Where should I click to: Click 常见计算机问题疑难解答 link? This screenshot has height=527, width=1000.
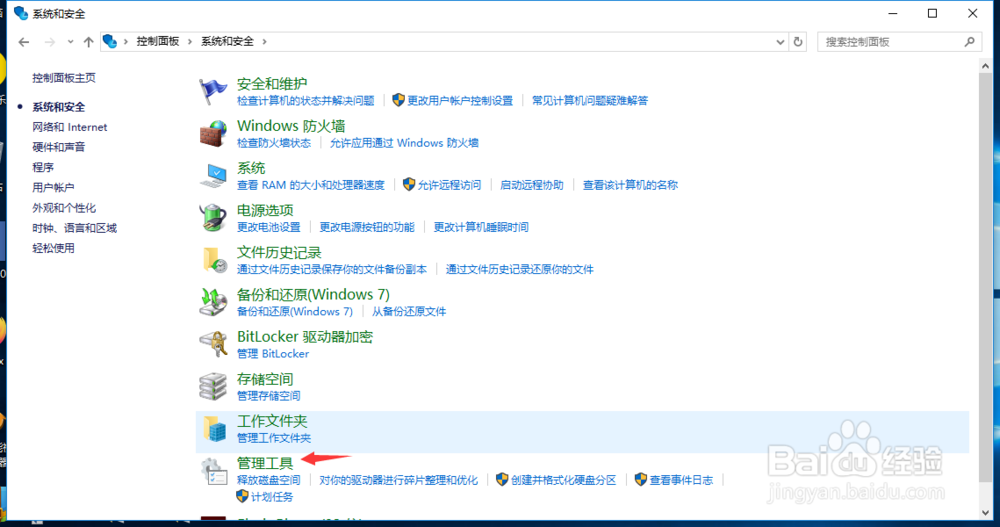point(590,101)
